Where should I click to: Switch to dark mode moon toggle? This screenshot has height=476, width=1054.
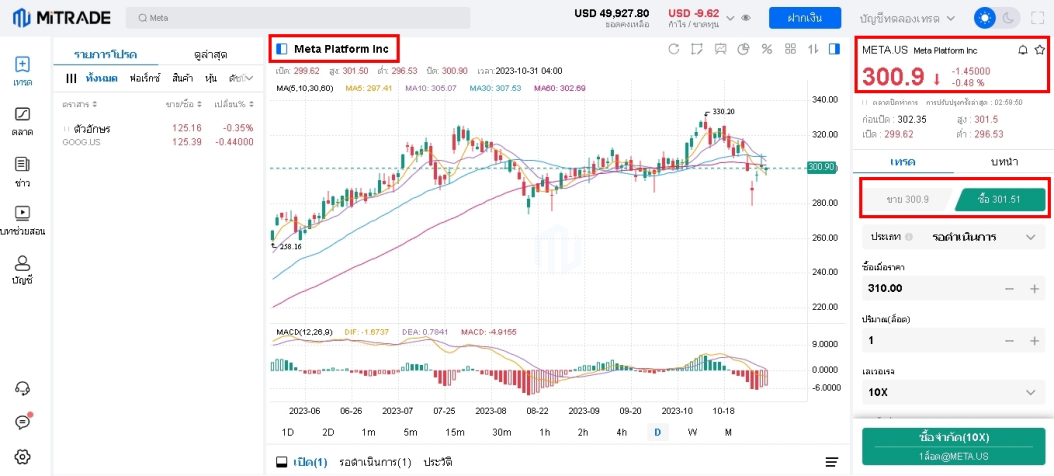(1010, 18)
